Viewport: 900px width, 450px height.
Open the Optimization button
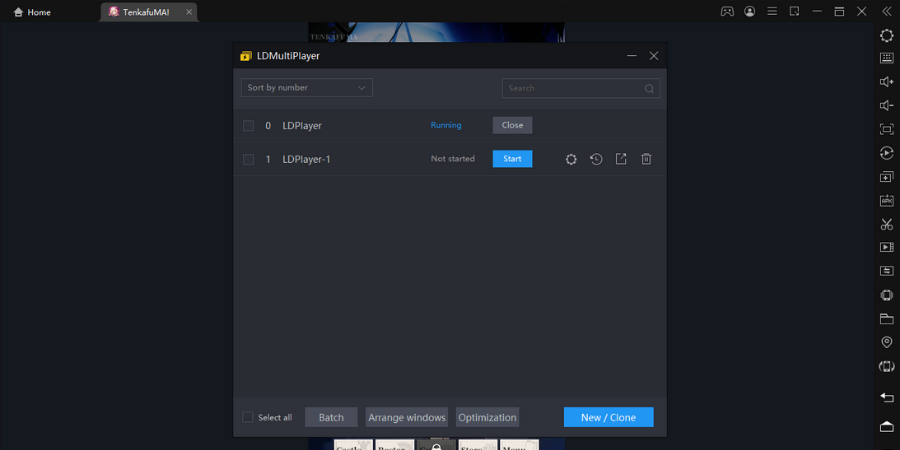pyautogui.click(x=487, y=417)
